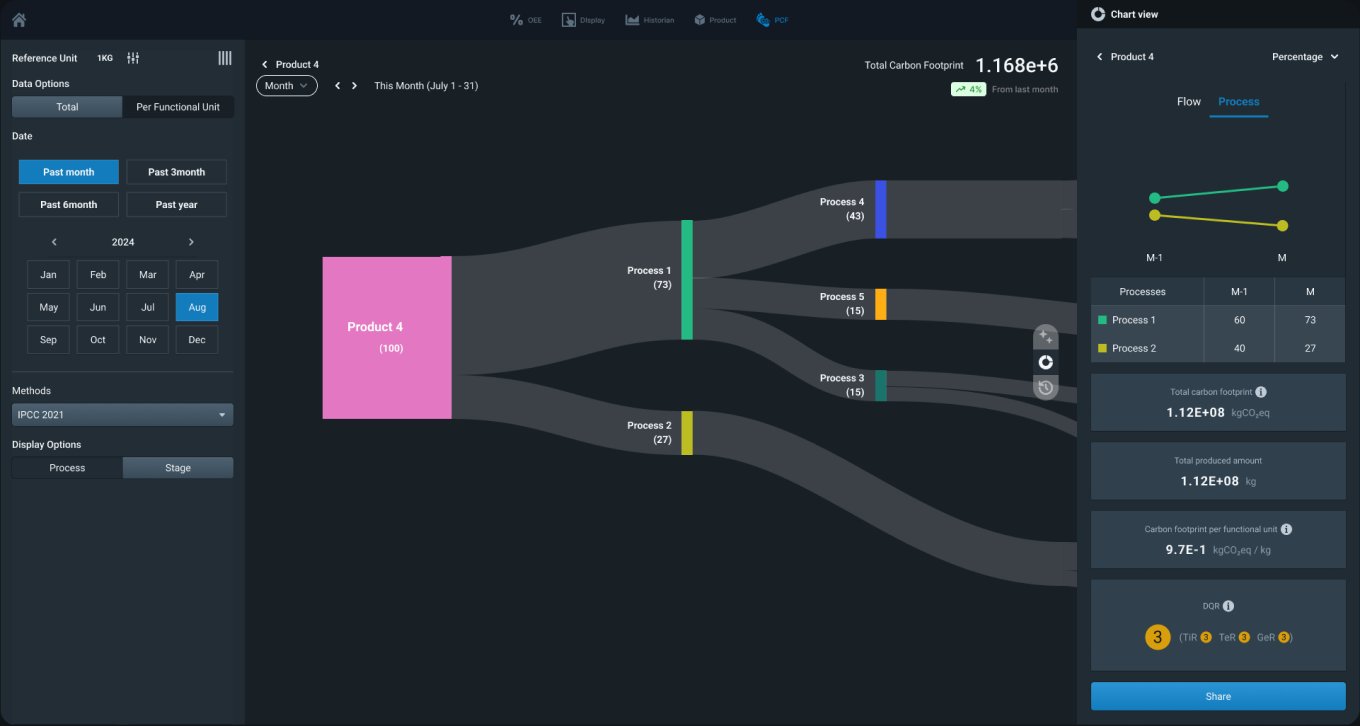Click the Share button
The image size is (1360, 726).
(1218, 696)
